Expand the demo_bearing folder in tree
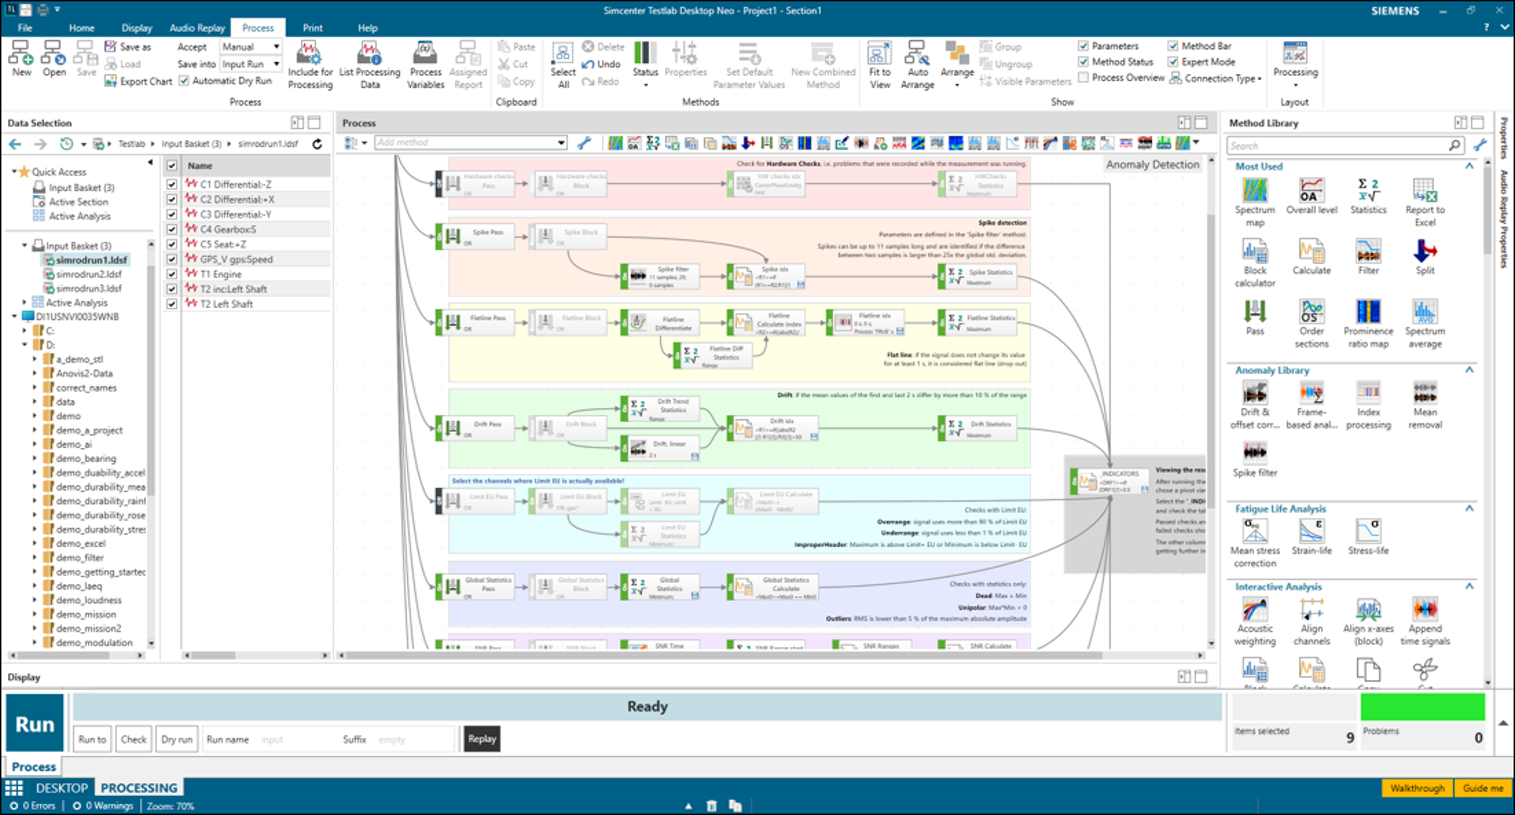The height and width of the screenshot is (815, 1515). pyautogui.click(x=35, y=459)
